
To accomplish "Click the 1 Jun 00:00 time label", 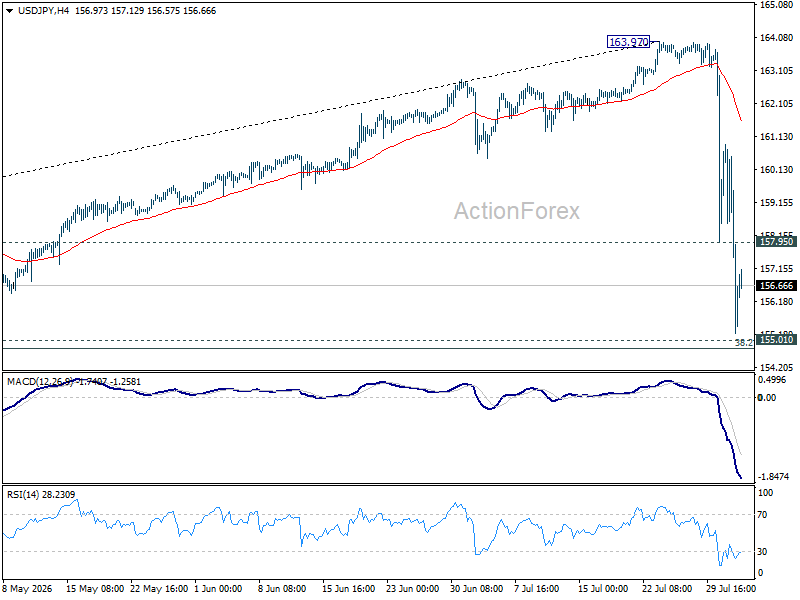I will [x=218, y=589].
